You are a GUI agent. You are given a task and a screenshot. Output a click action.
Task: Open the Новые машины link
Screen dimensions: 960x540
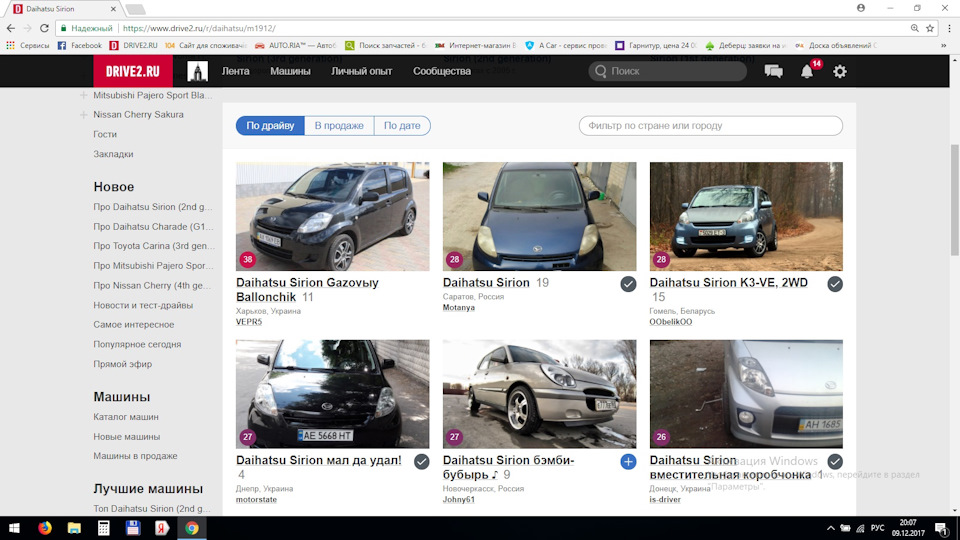pyautogui.click(x=127, y=437)
